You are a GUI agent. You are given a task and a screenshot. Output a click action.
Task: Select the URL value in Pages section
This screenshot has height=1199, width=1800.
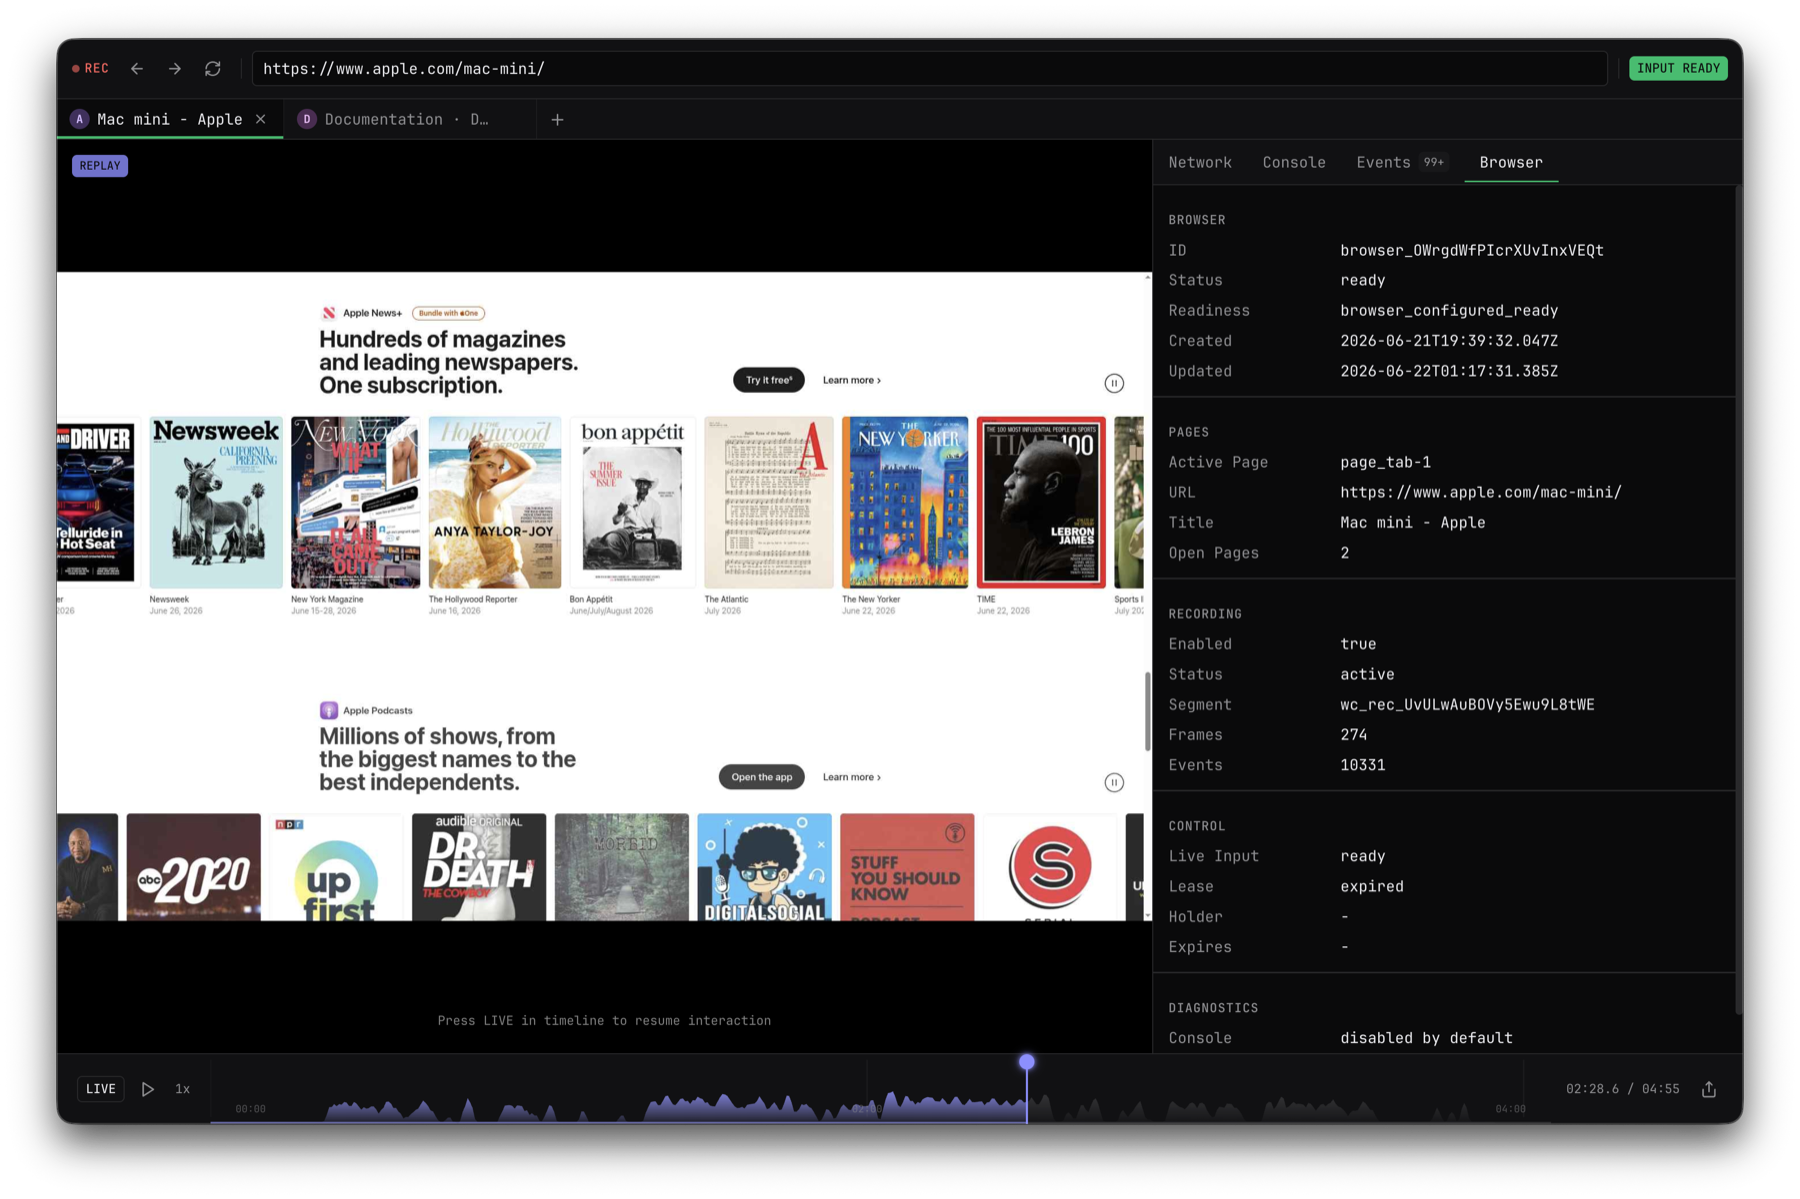(1481, 492)
